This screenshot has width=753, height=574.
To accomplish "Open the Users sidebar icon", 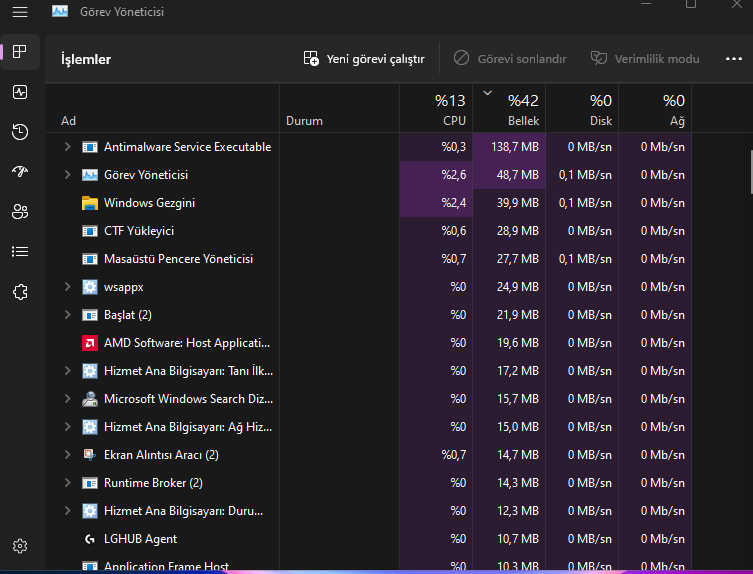I will [x=20, y=211].
